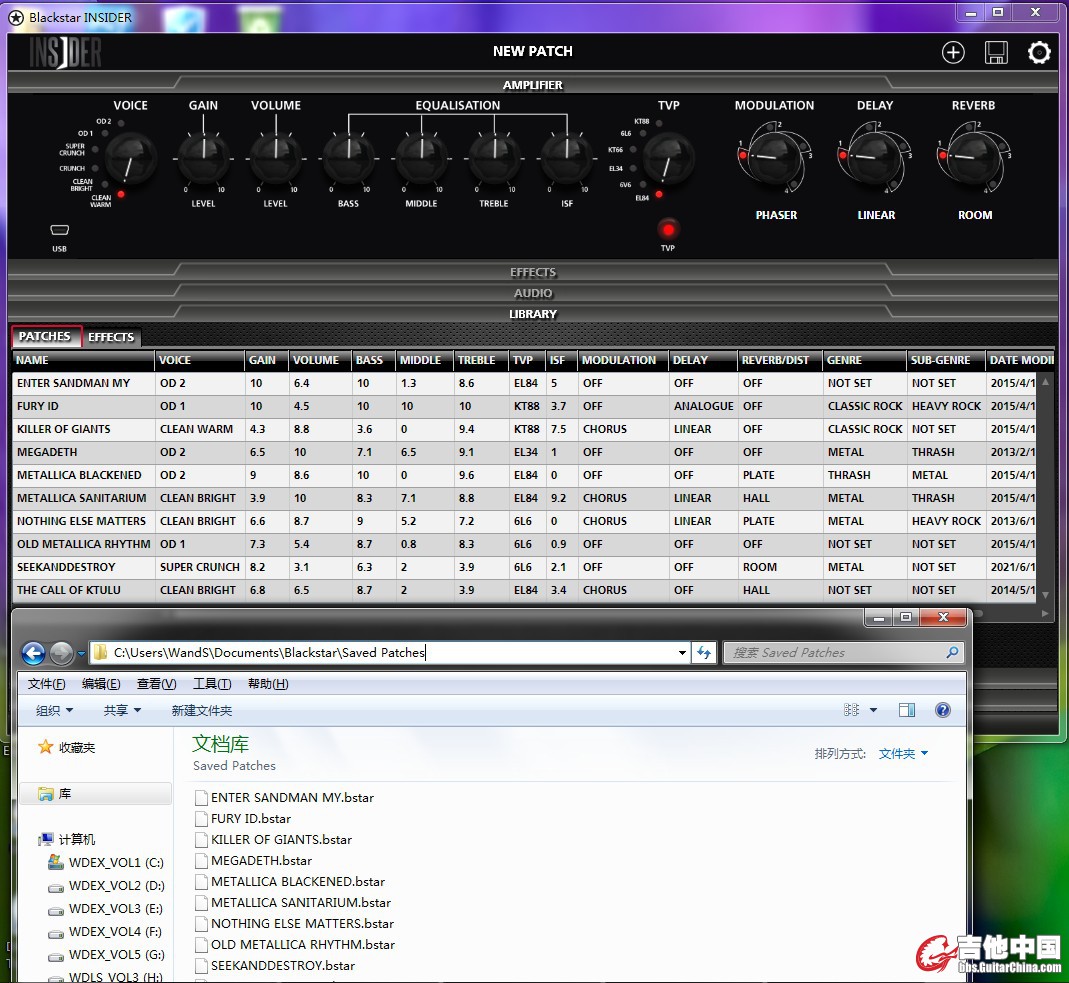Select the NOTHING ELSE MATTERS patch row
1069x983 pixels.
(524, 521)
